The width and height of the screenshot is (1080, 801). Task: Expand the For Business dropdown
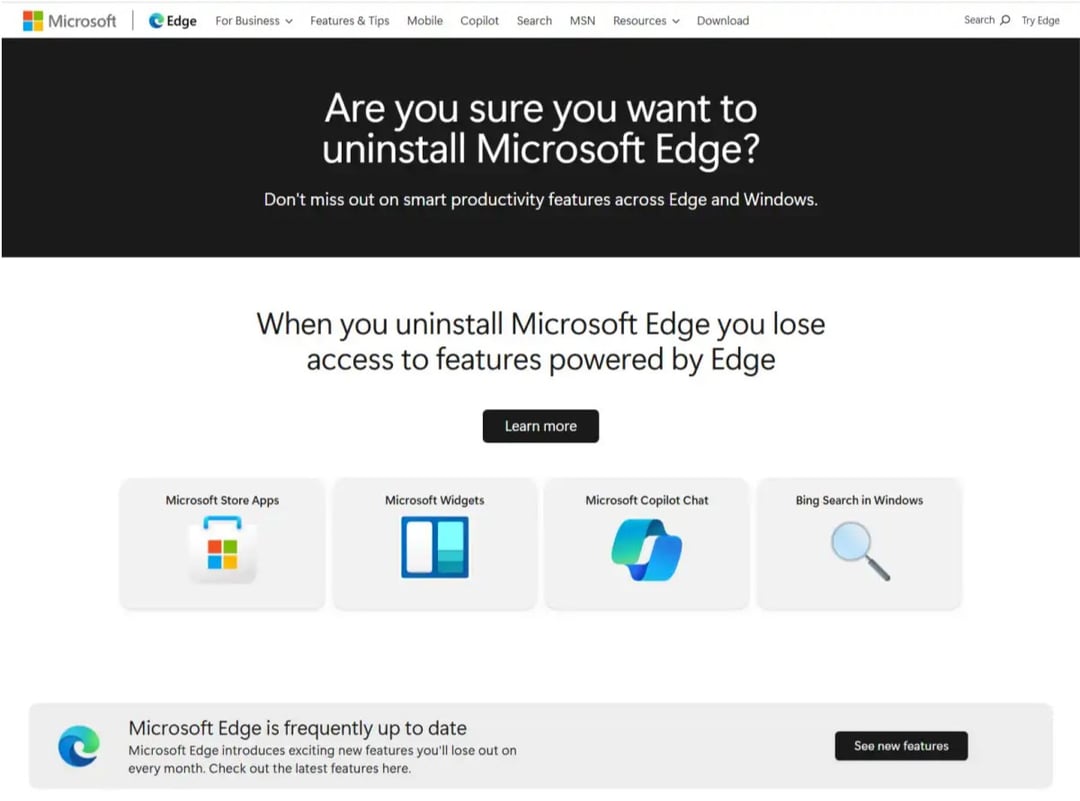253,20
